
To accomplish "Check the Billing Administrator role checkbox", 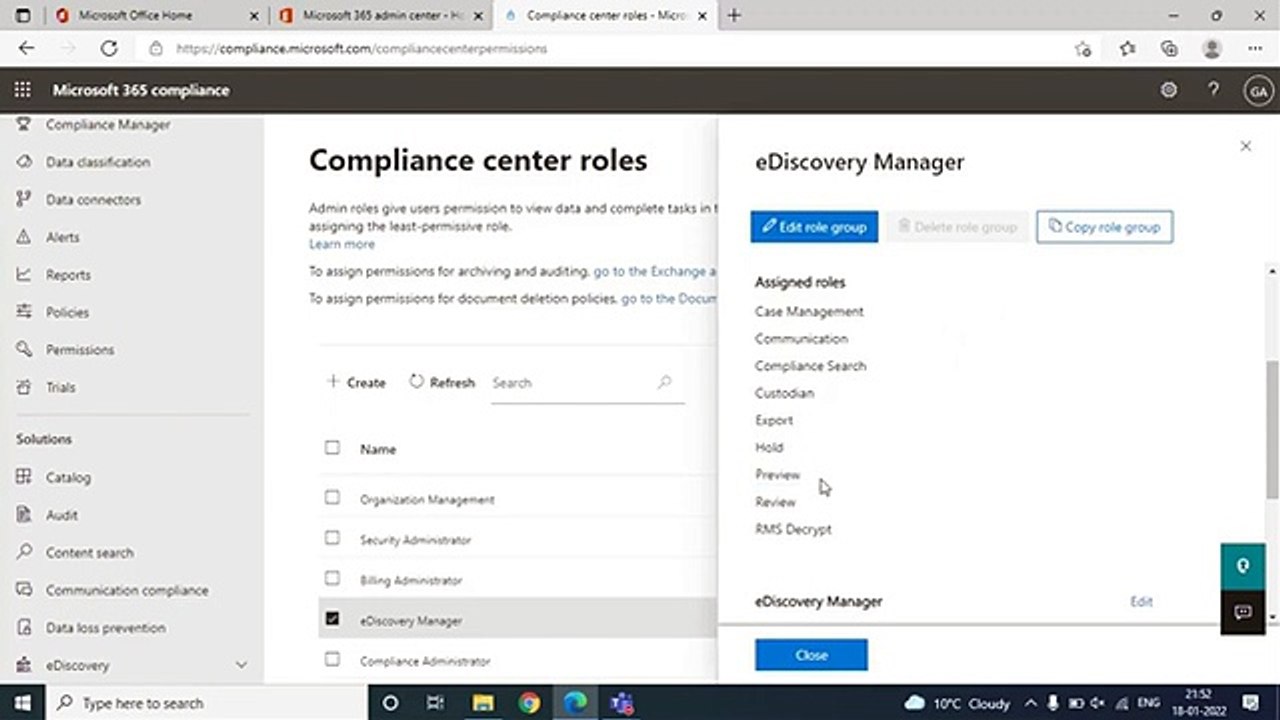I will (x=332, y=578).
